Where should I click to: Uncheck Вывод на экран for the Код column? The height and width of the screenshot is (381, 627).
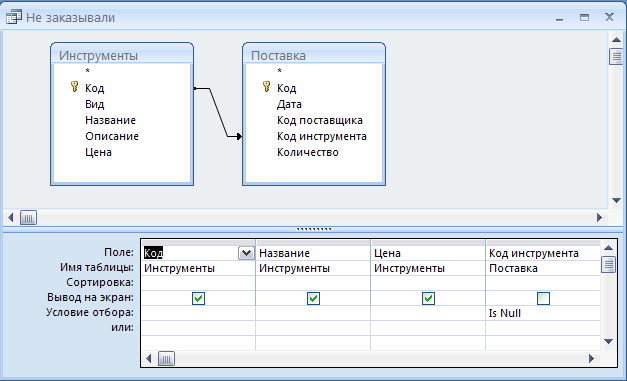click(x=198, y=298)
